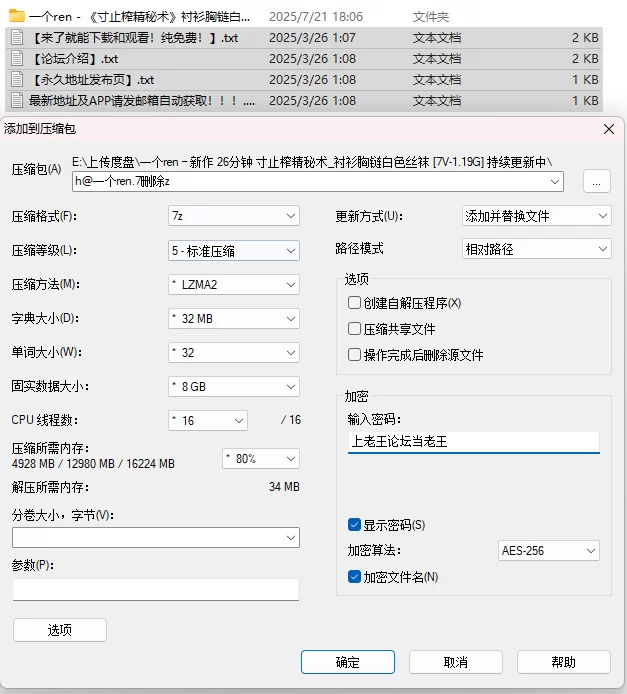627x694 pixels.
Task: Click the 4928 MB / 12980 MB / 16224 MB text
Action: [x=93, y=464]
